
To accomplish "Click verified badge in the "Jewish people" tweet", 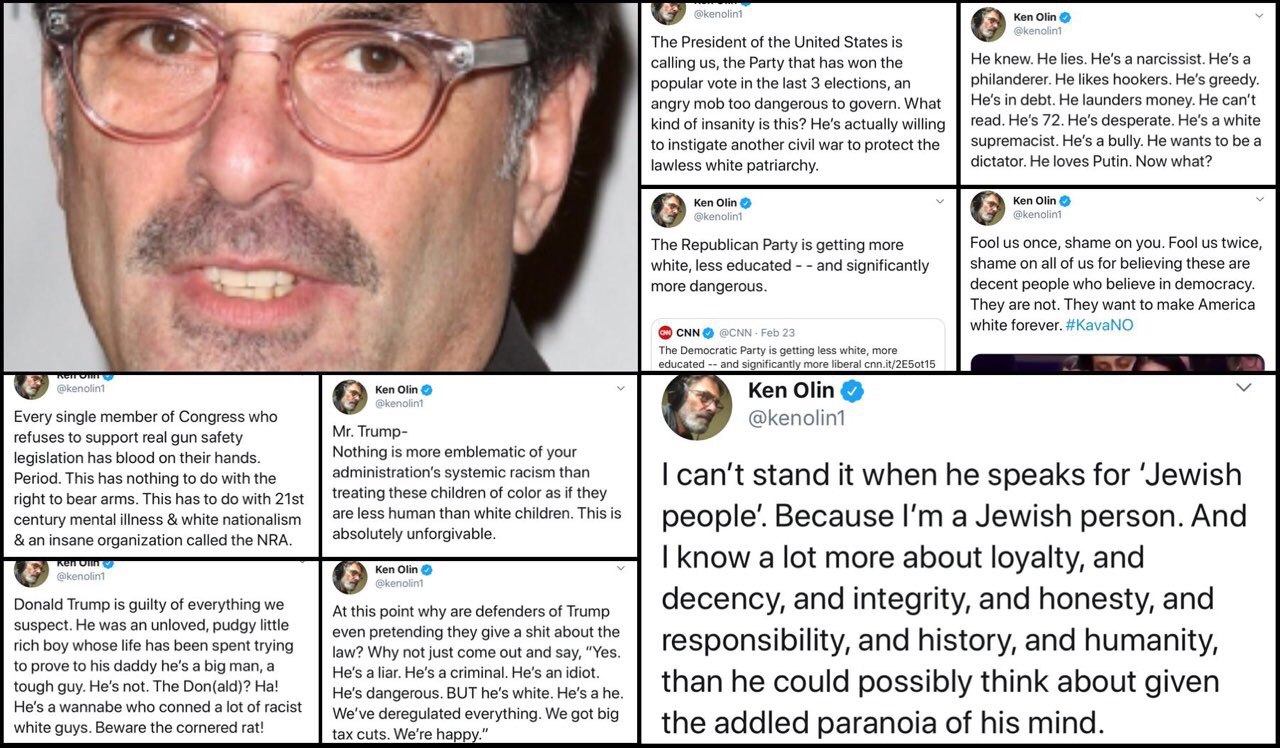I will pos(851,391).
